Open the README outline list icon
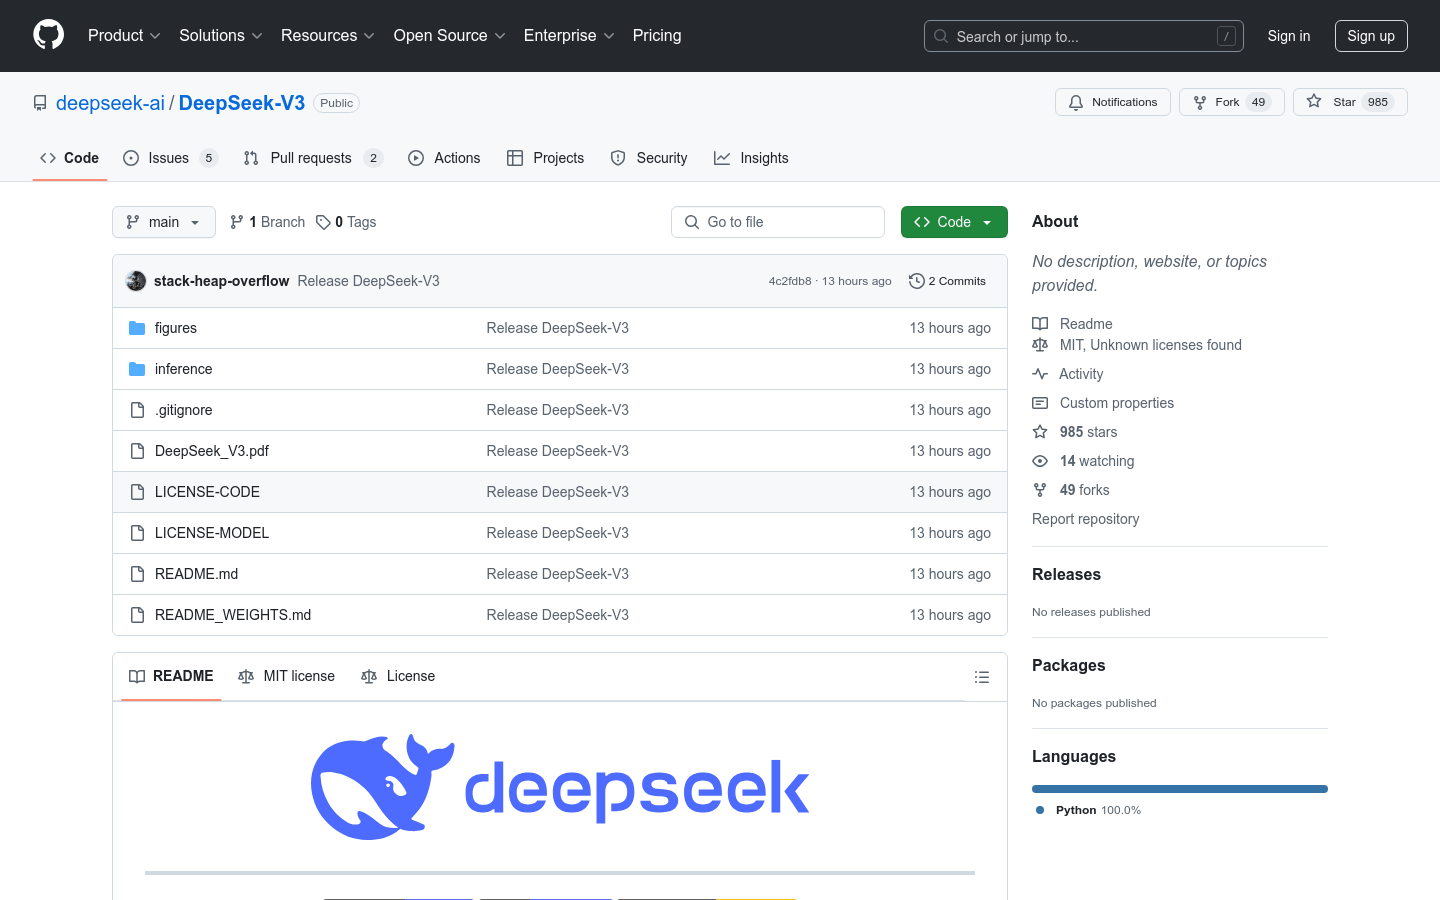The image size is (1440, 900). (x=982, y=677)
